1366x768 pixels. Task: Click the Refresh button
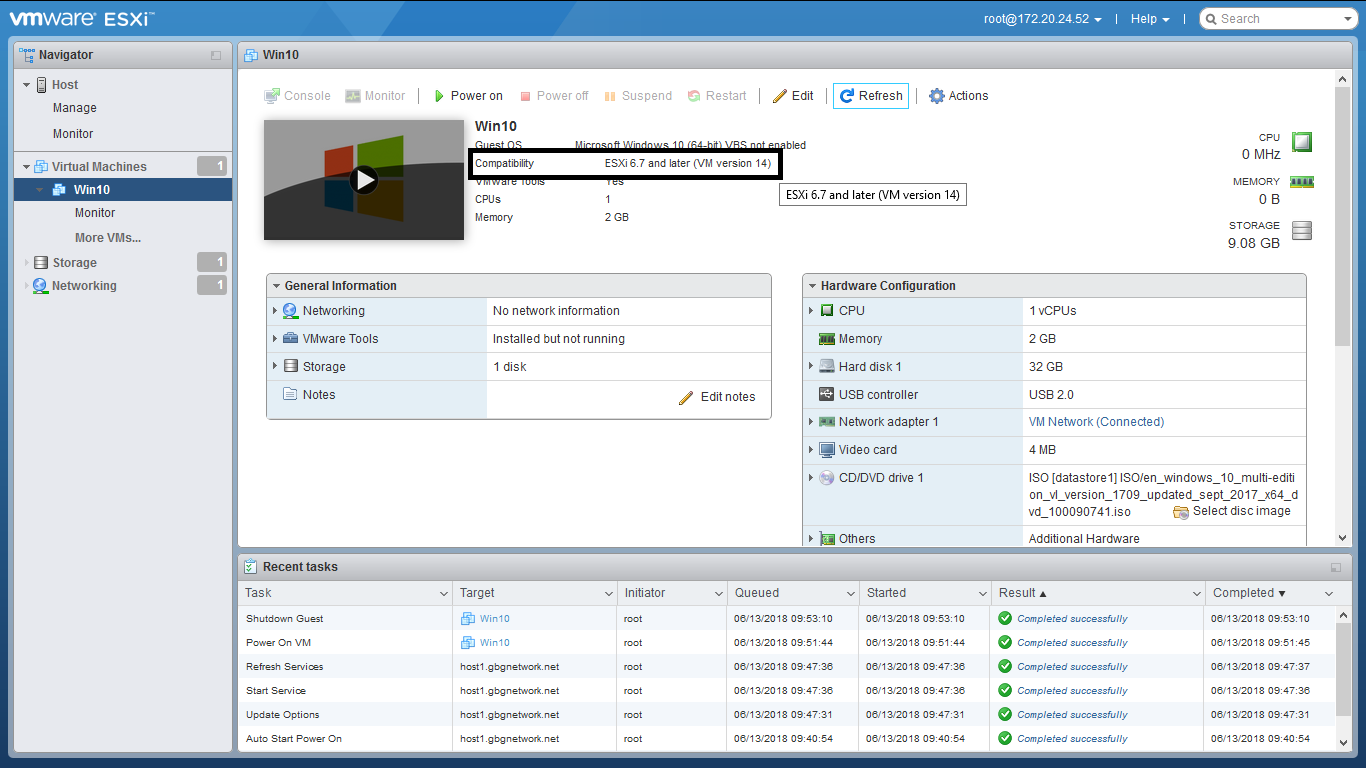[870, 96]
